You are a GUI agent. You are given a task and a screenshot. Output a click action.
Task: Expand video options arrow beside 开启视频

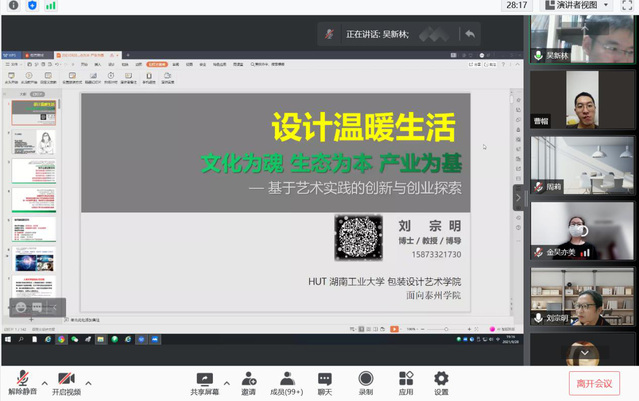click(89, 381)
